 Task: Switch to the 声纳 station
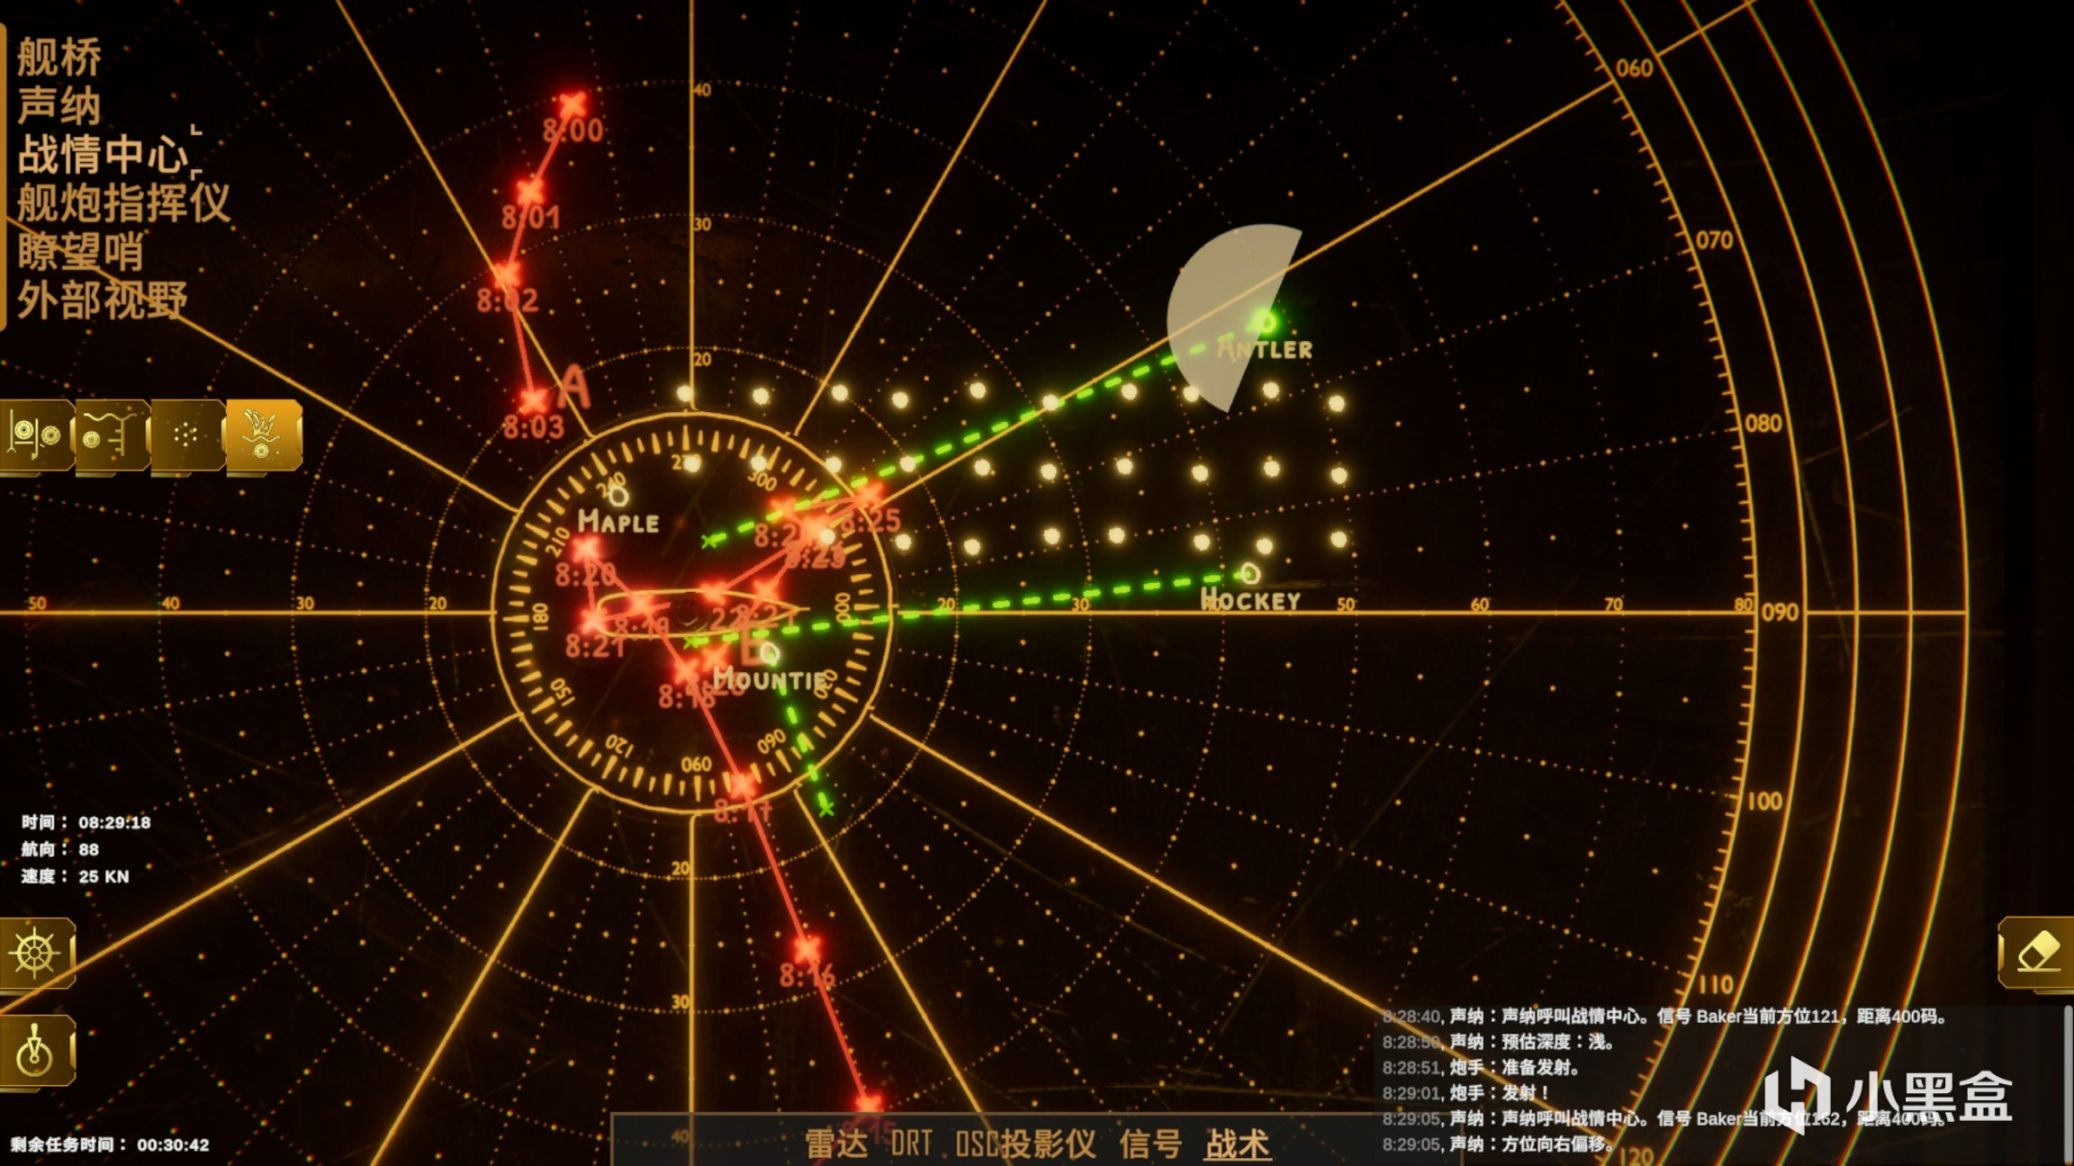point(59,105)
